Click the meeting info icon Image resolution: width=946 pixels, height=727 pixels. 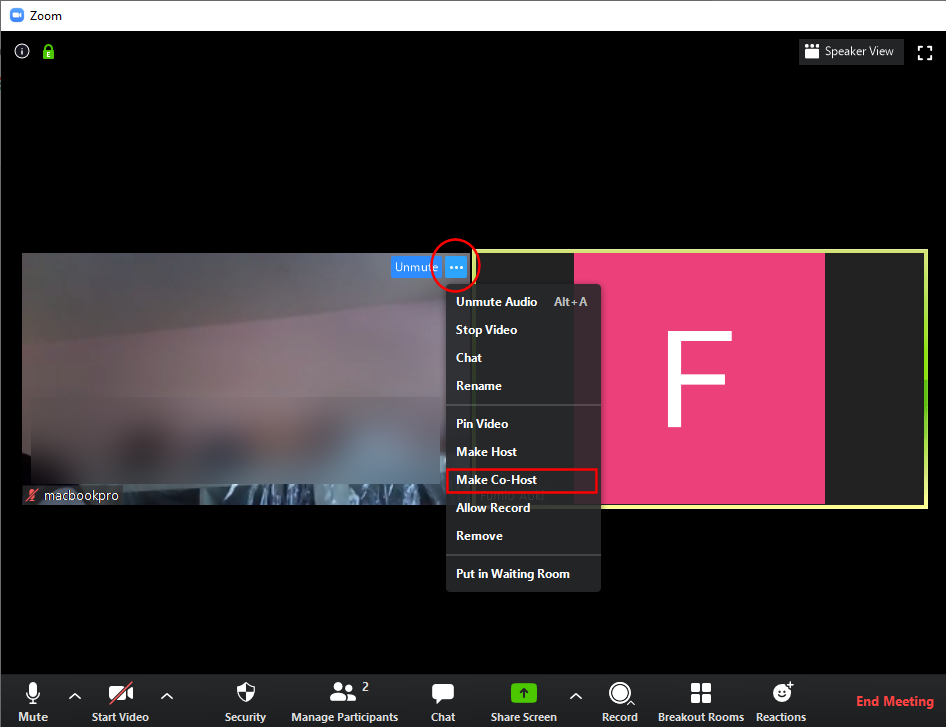pos(22,51)
